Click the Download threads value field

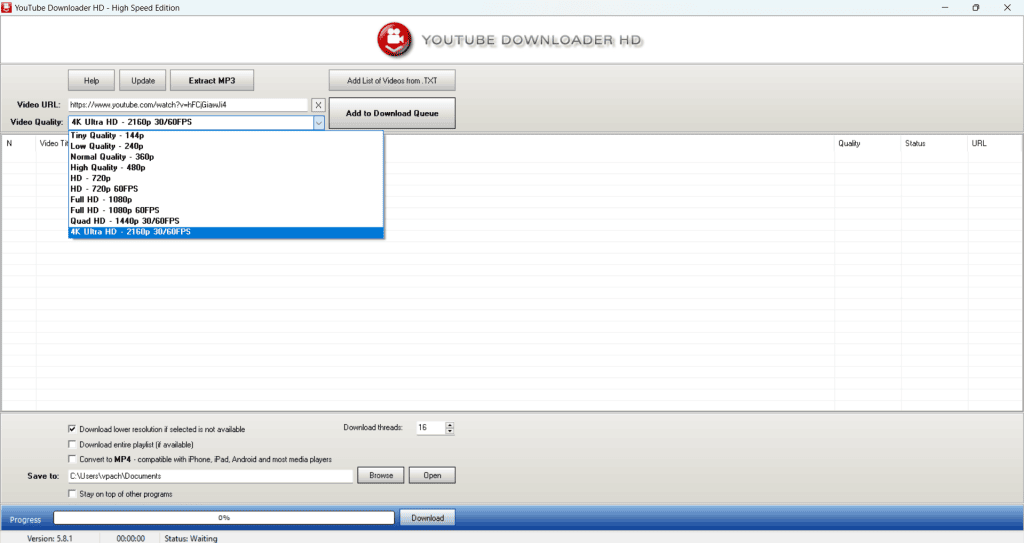click(431, 427)
